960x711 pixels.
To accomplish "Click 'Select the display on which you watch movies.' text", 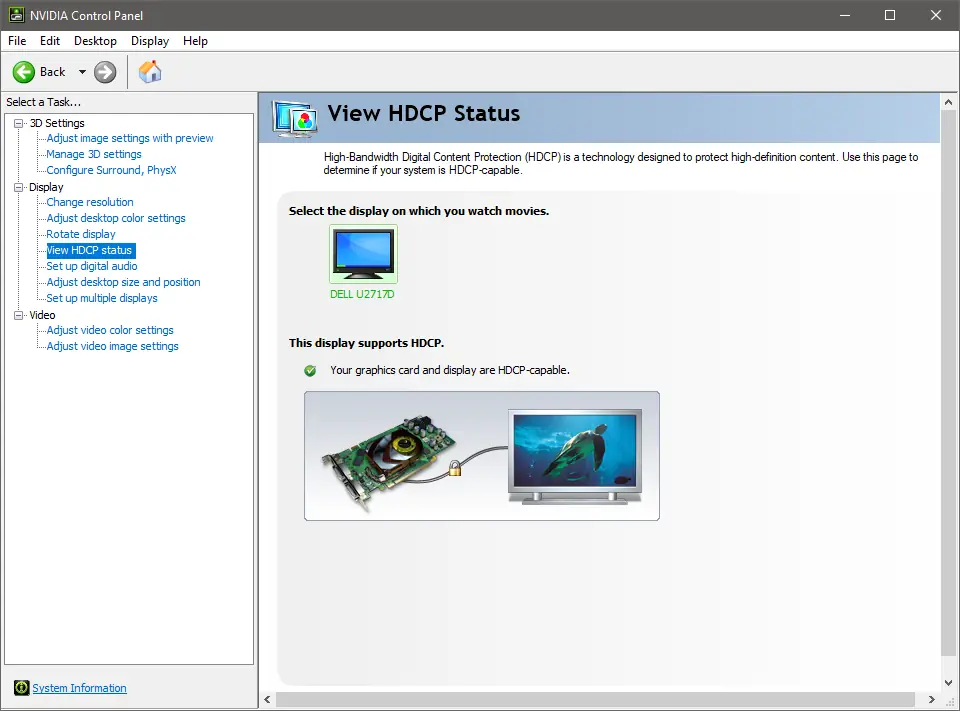I will [419, 211].
